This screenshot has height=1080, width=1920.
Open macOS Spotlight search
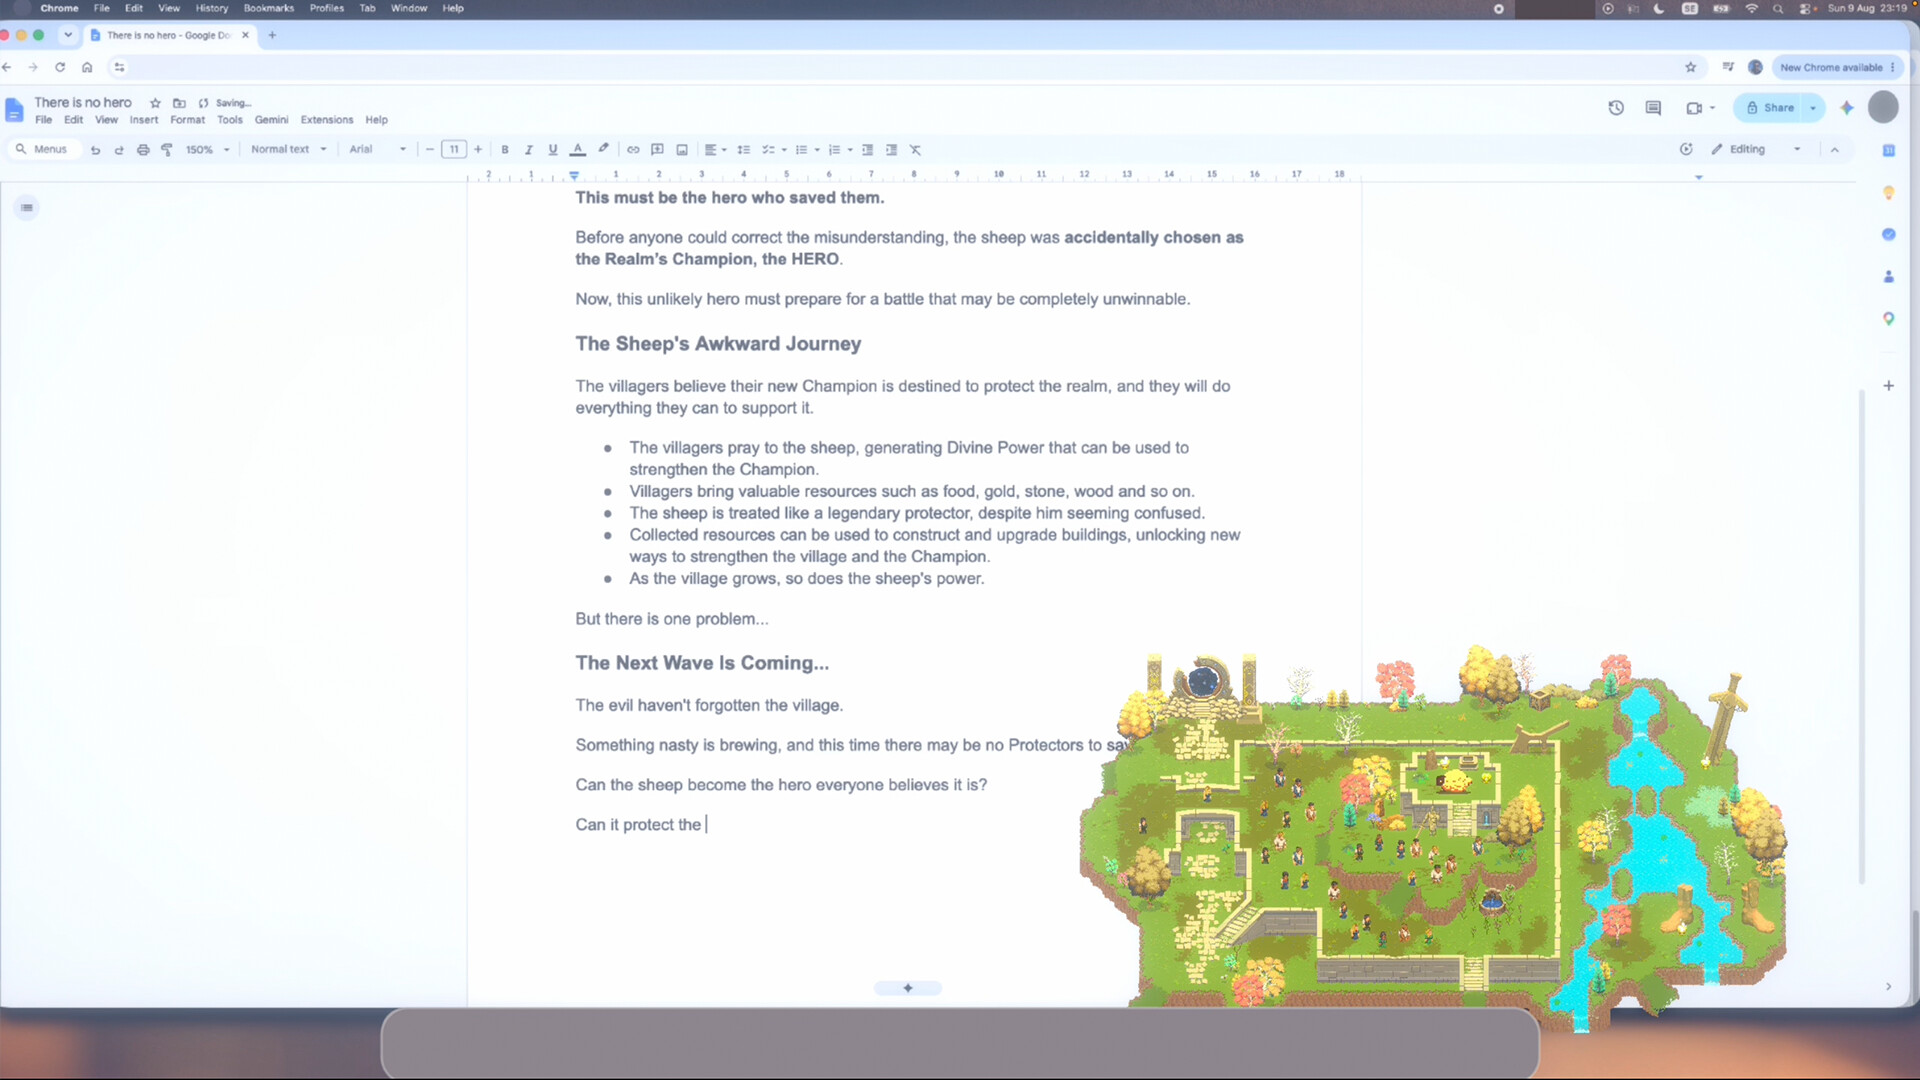click(x=1778, y=8)
